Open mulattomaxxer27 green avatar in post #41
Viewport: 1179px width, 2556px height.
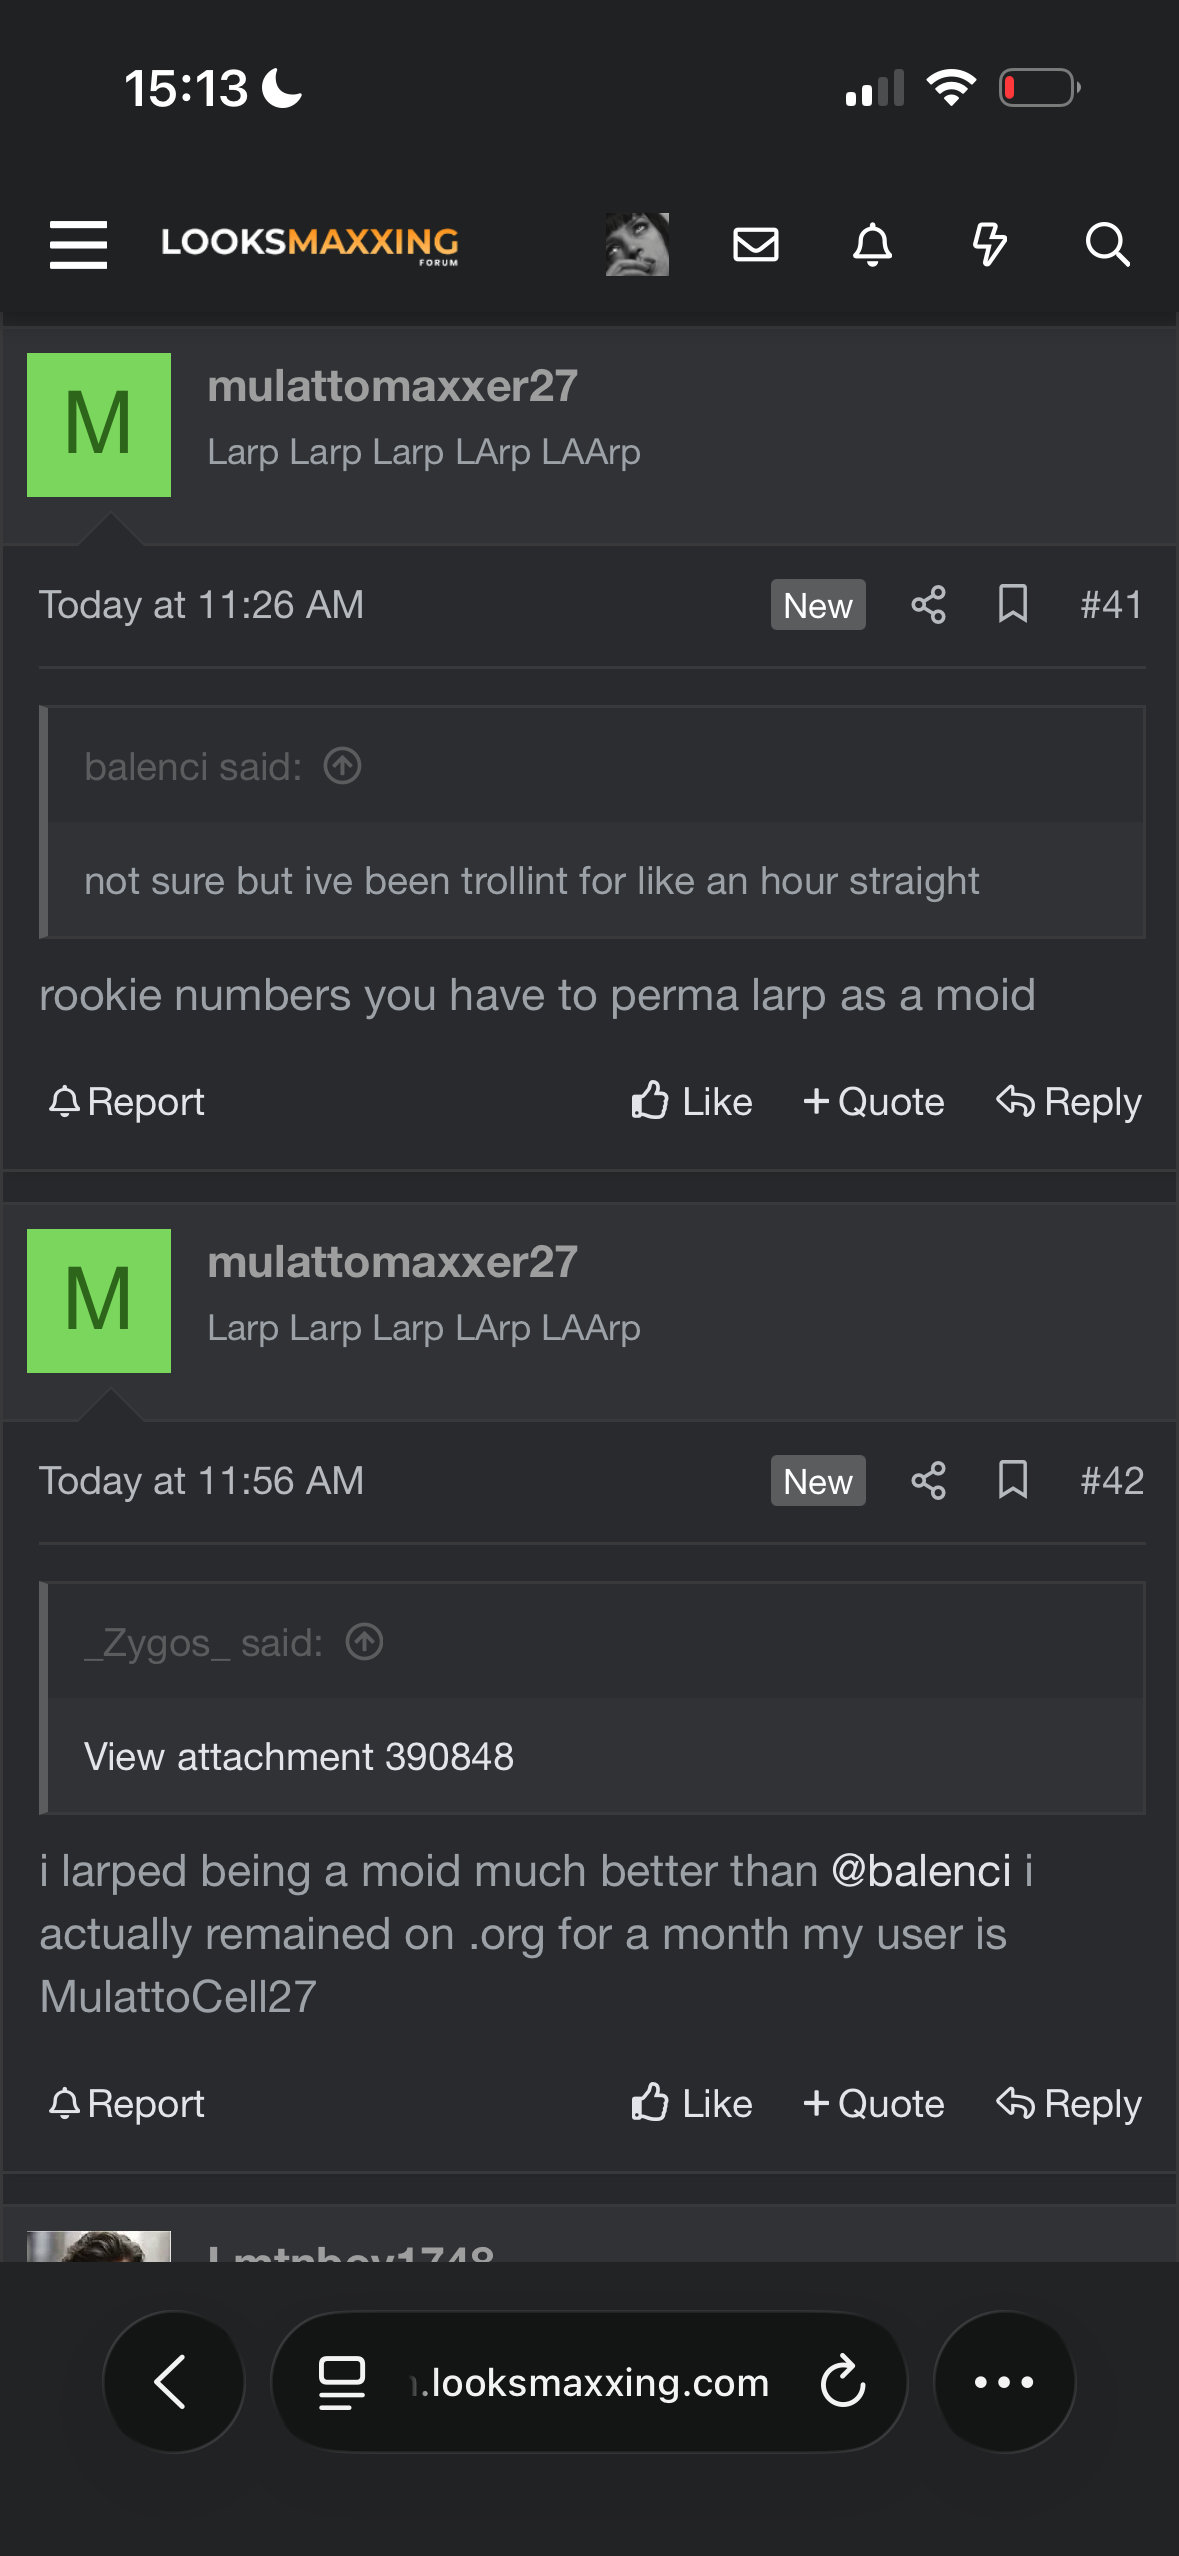tap(99, 425)
